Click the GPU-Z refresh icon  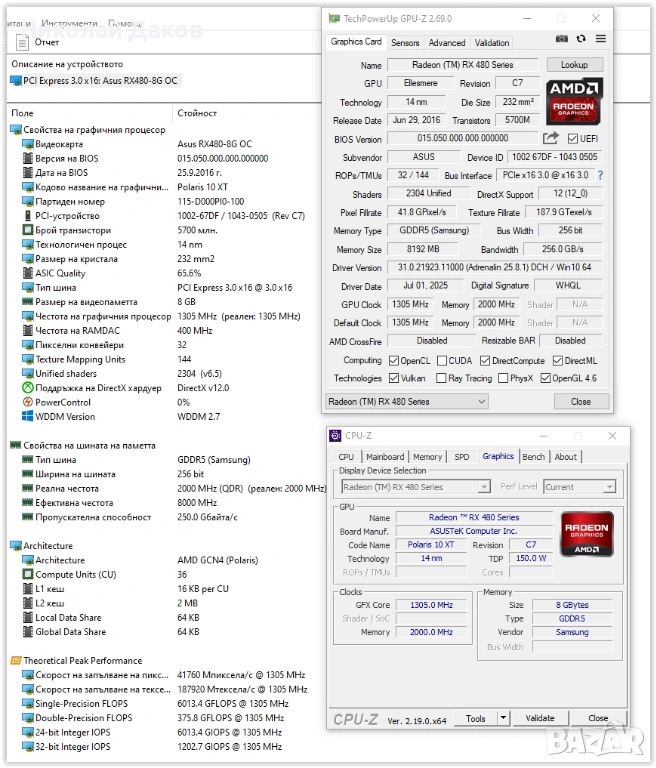(x=580, y=39)
